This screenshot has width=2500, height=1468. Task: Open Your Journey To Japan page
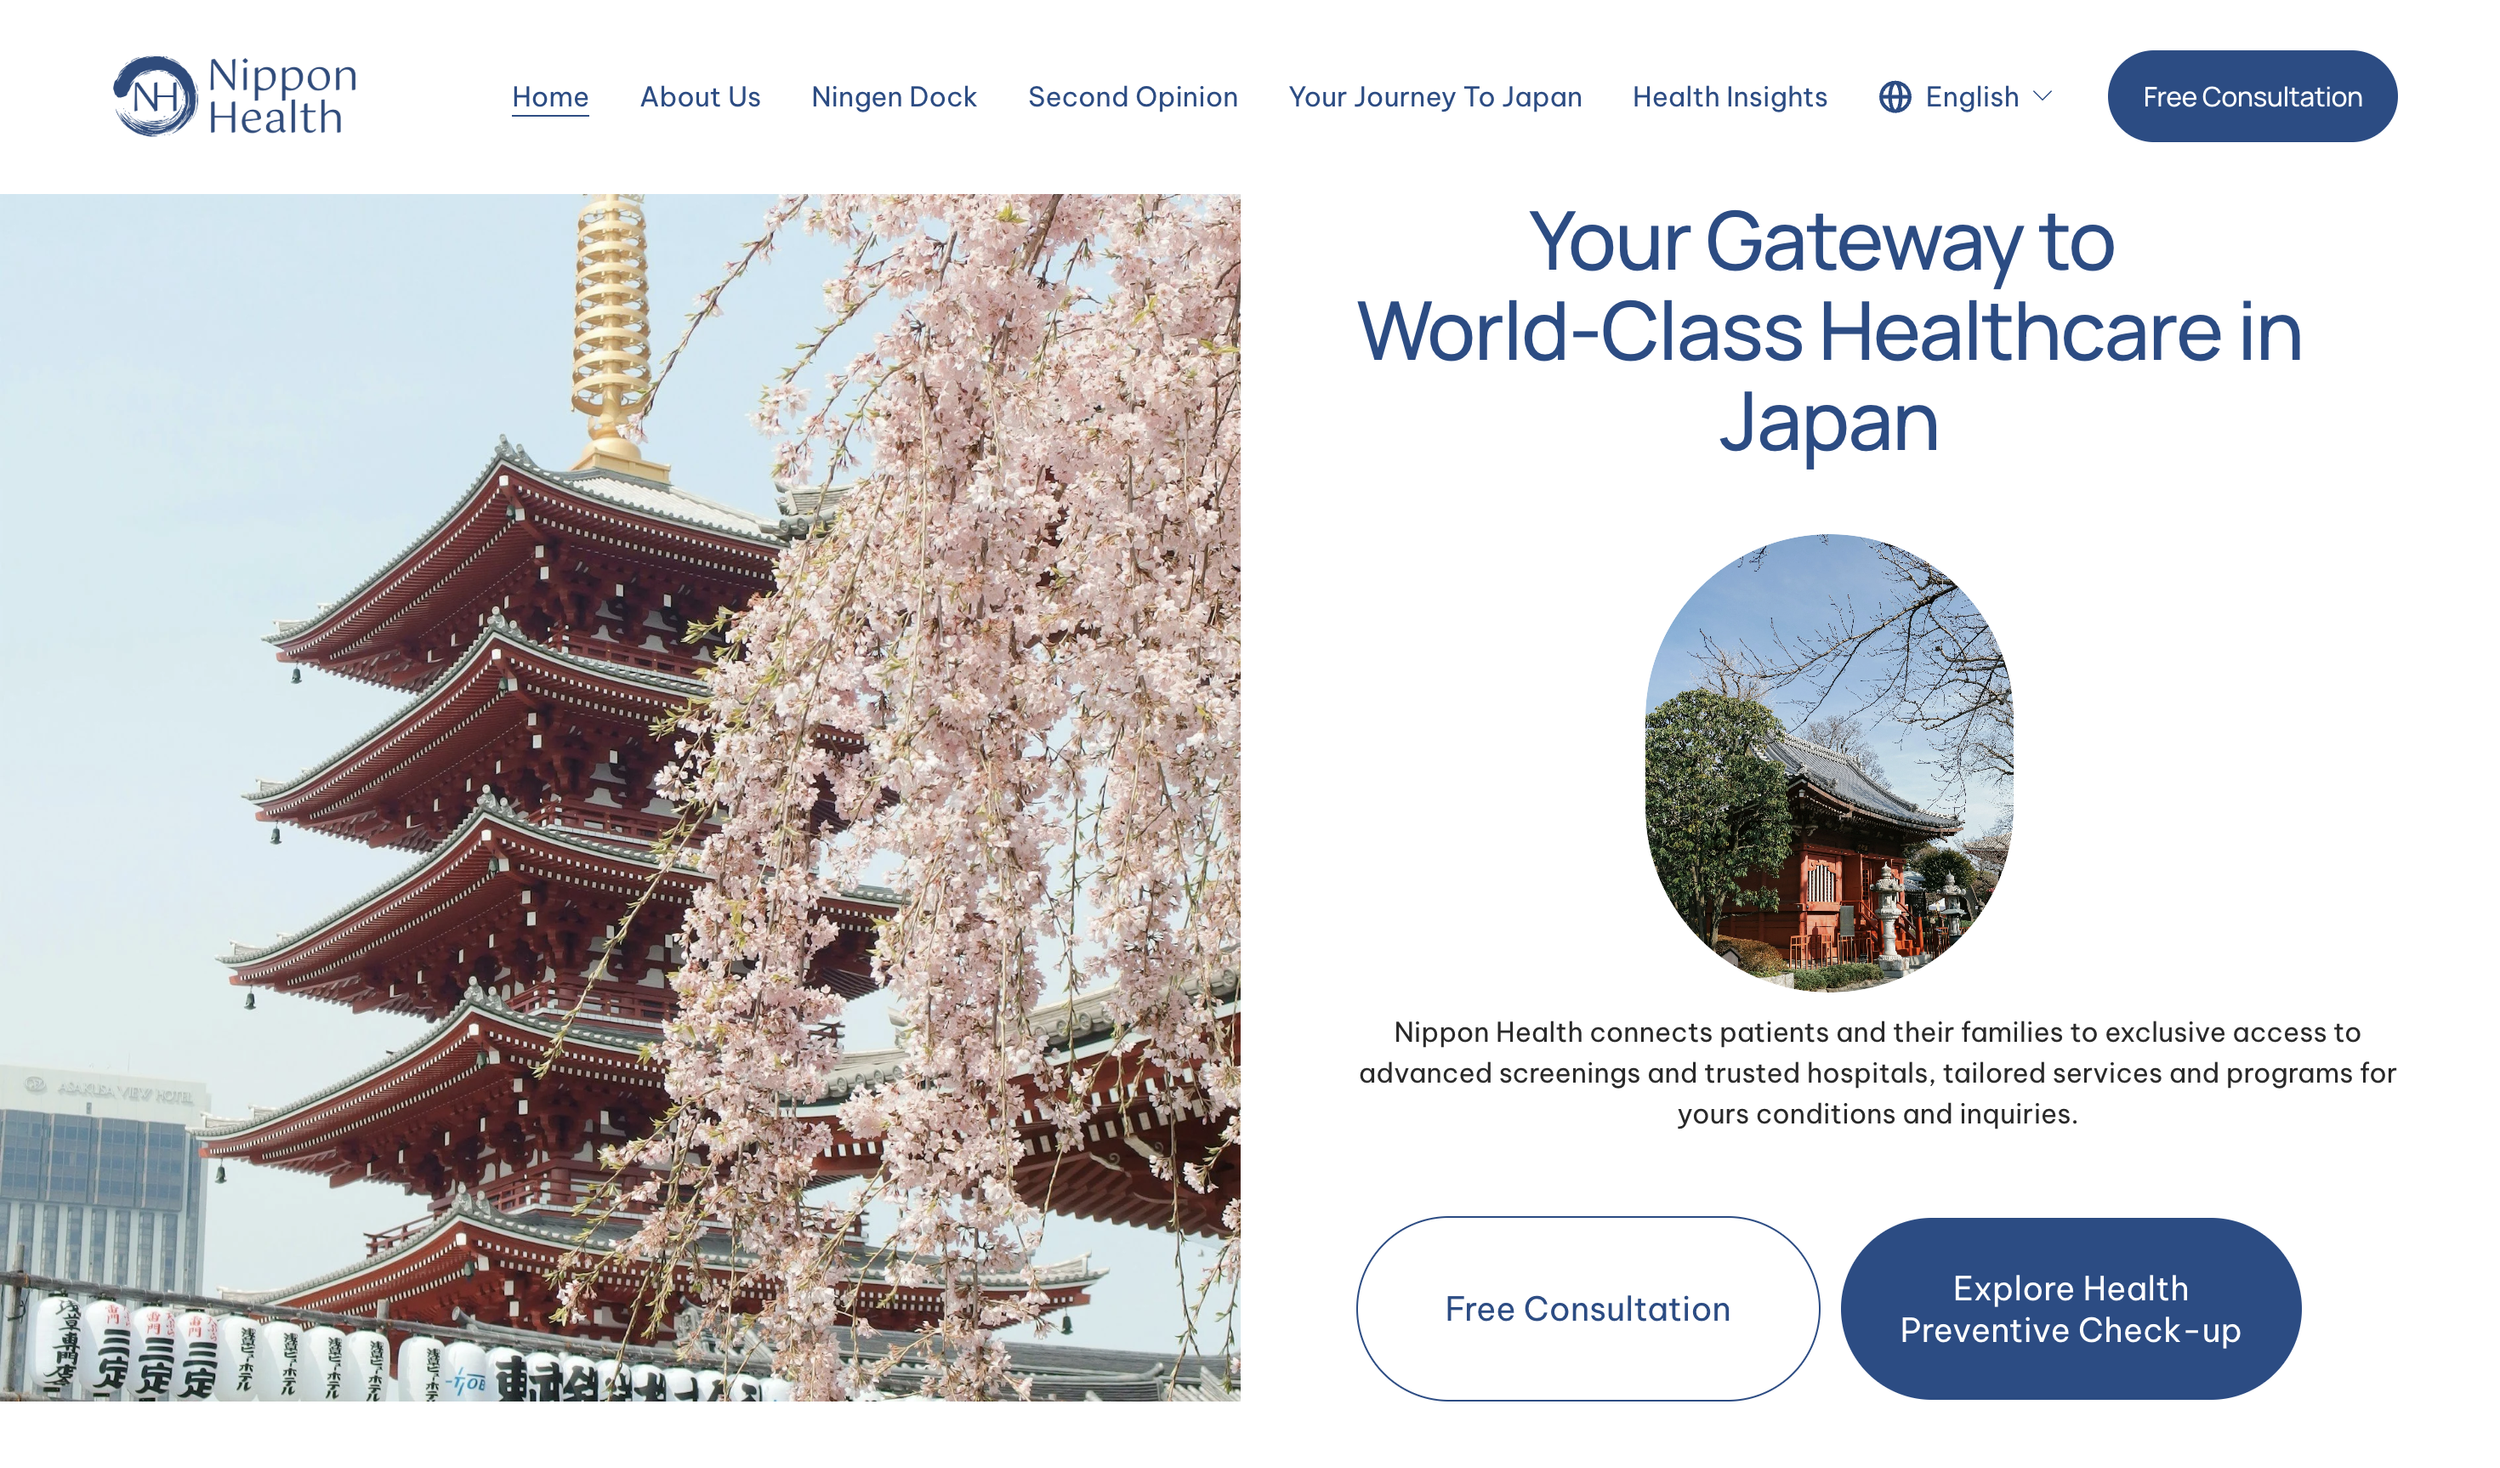point(1434,97)
